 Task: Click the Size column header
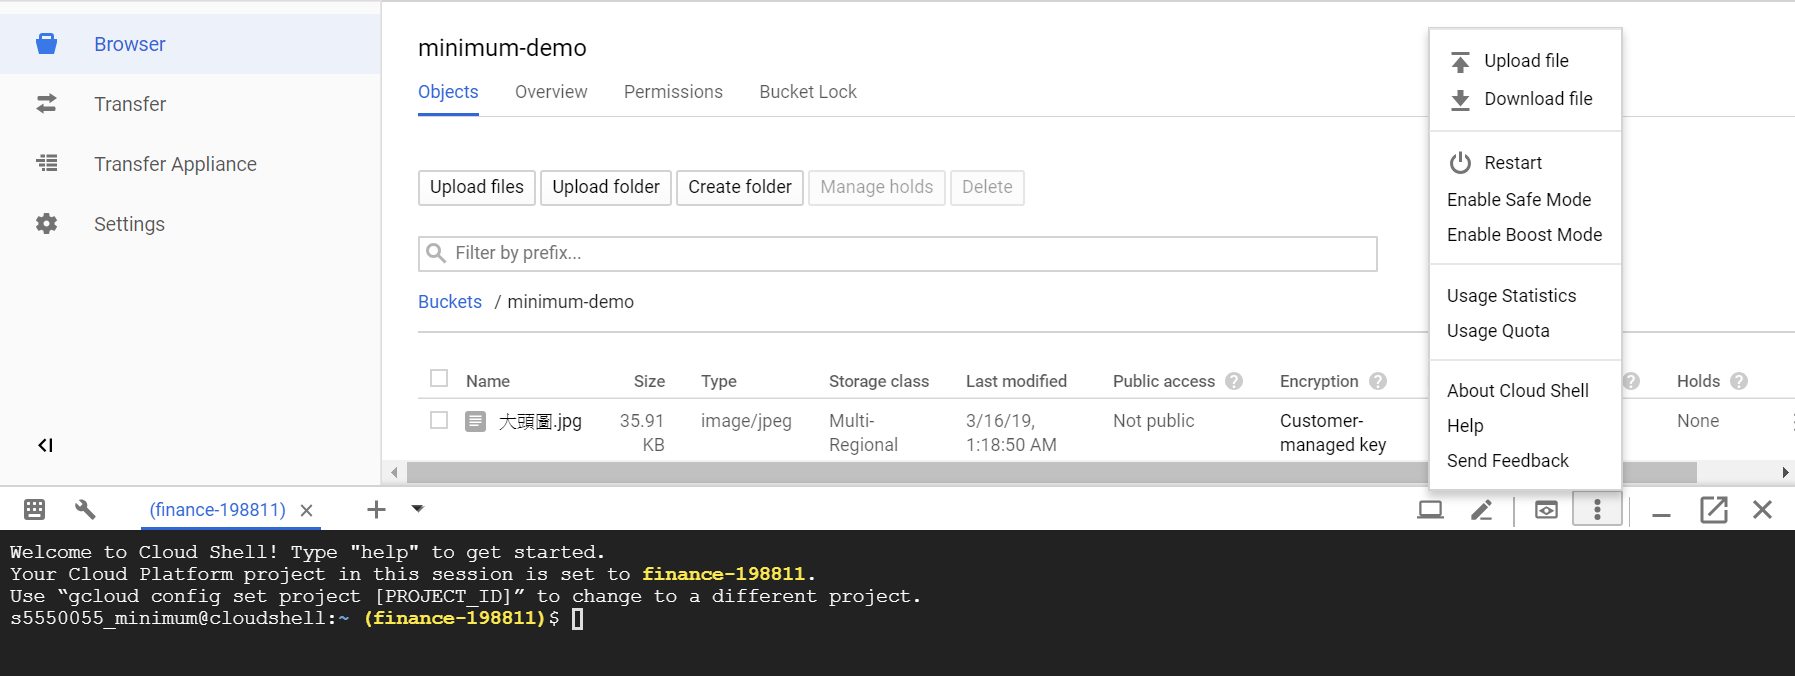(x=649, y=381)
